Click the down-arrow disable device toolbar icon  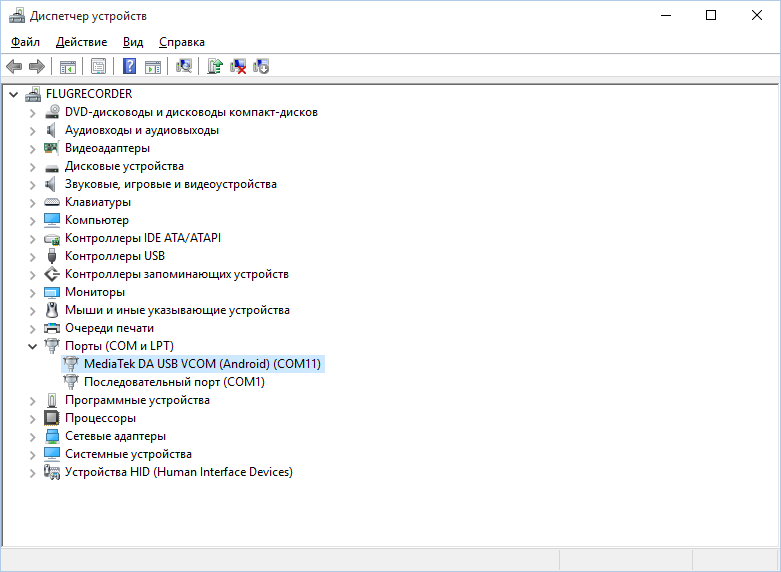click(261, 67)
